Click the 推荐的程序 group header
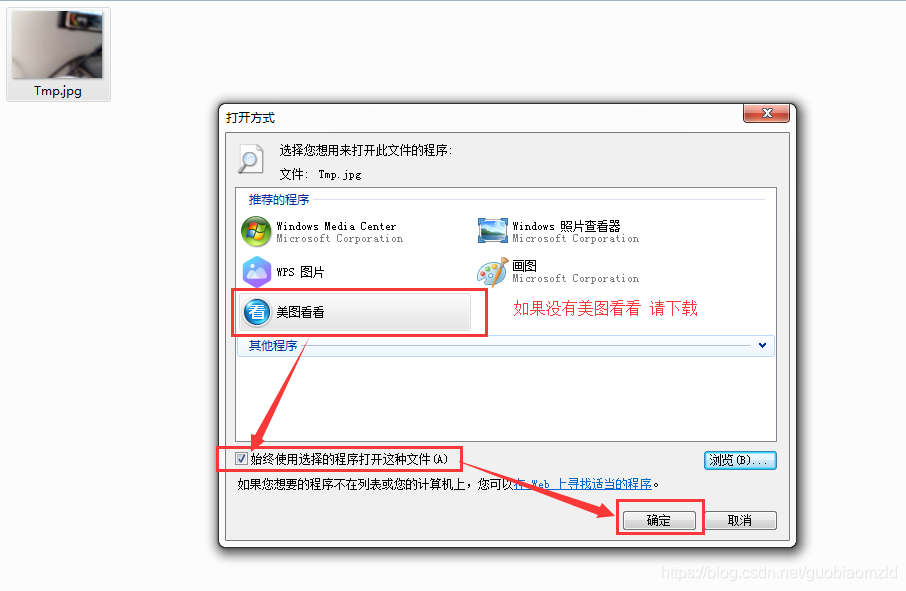Viewport: 906px width, 591px height. click(x=279, y=200)
